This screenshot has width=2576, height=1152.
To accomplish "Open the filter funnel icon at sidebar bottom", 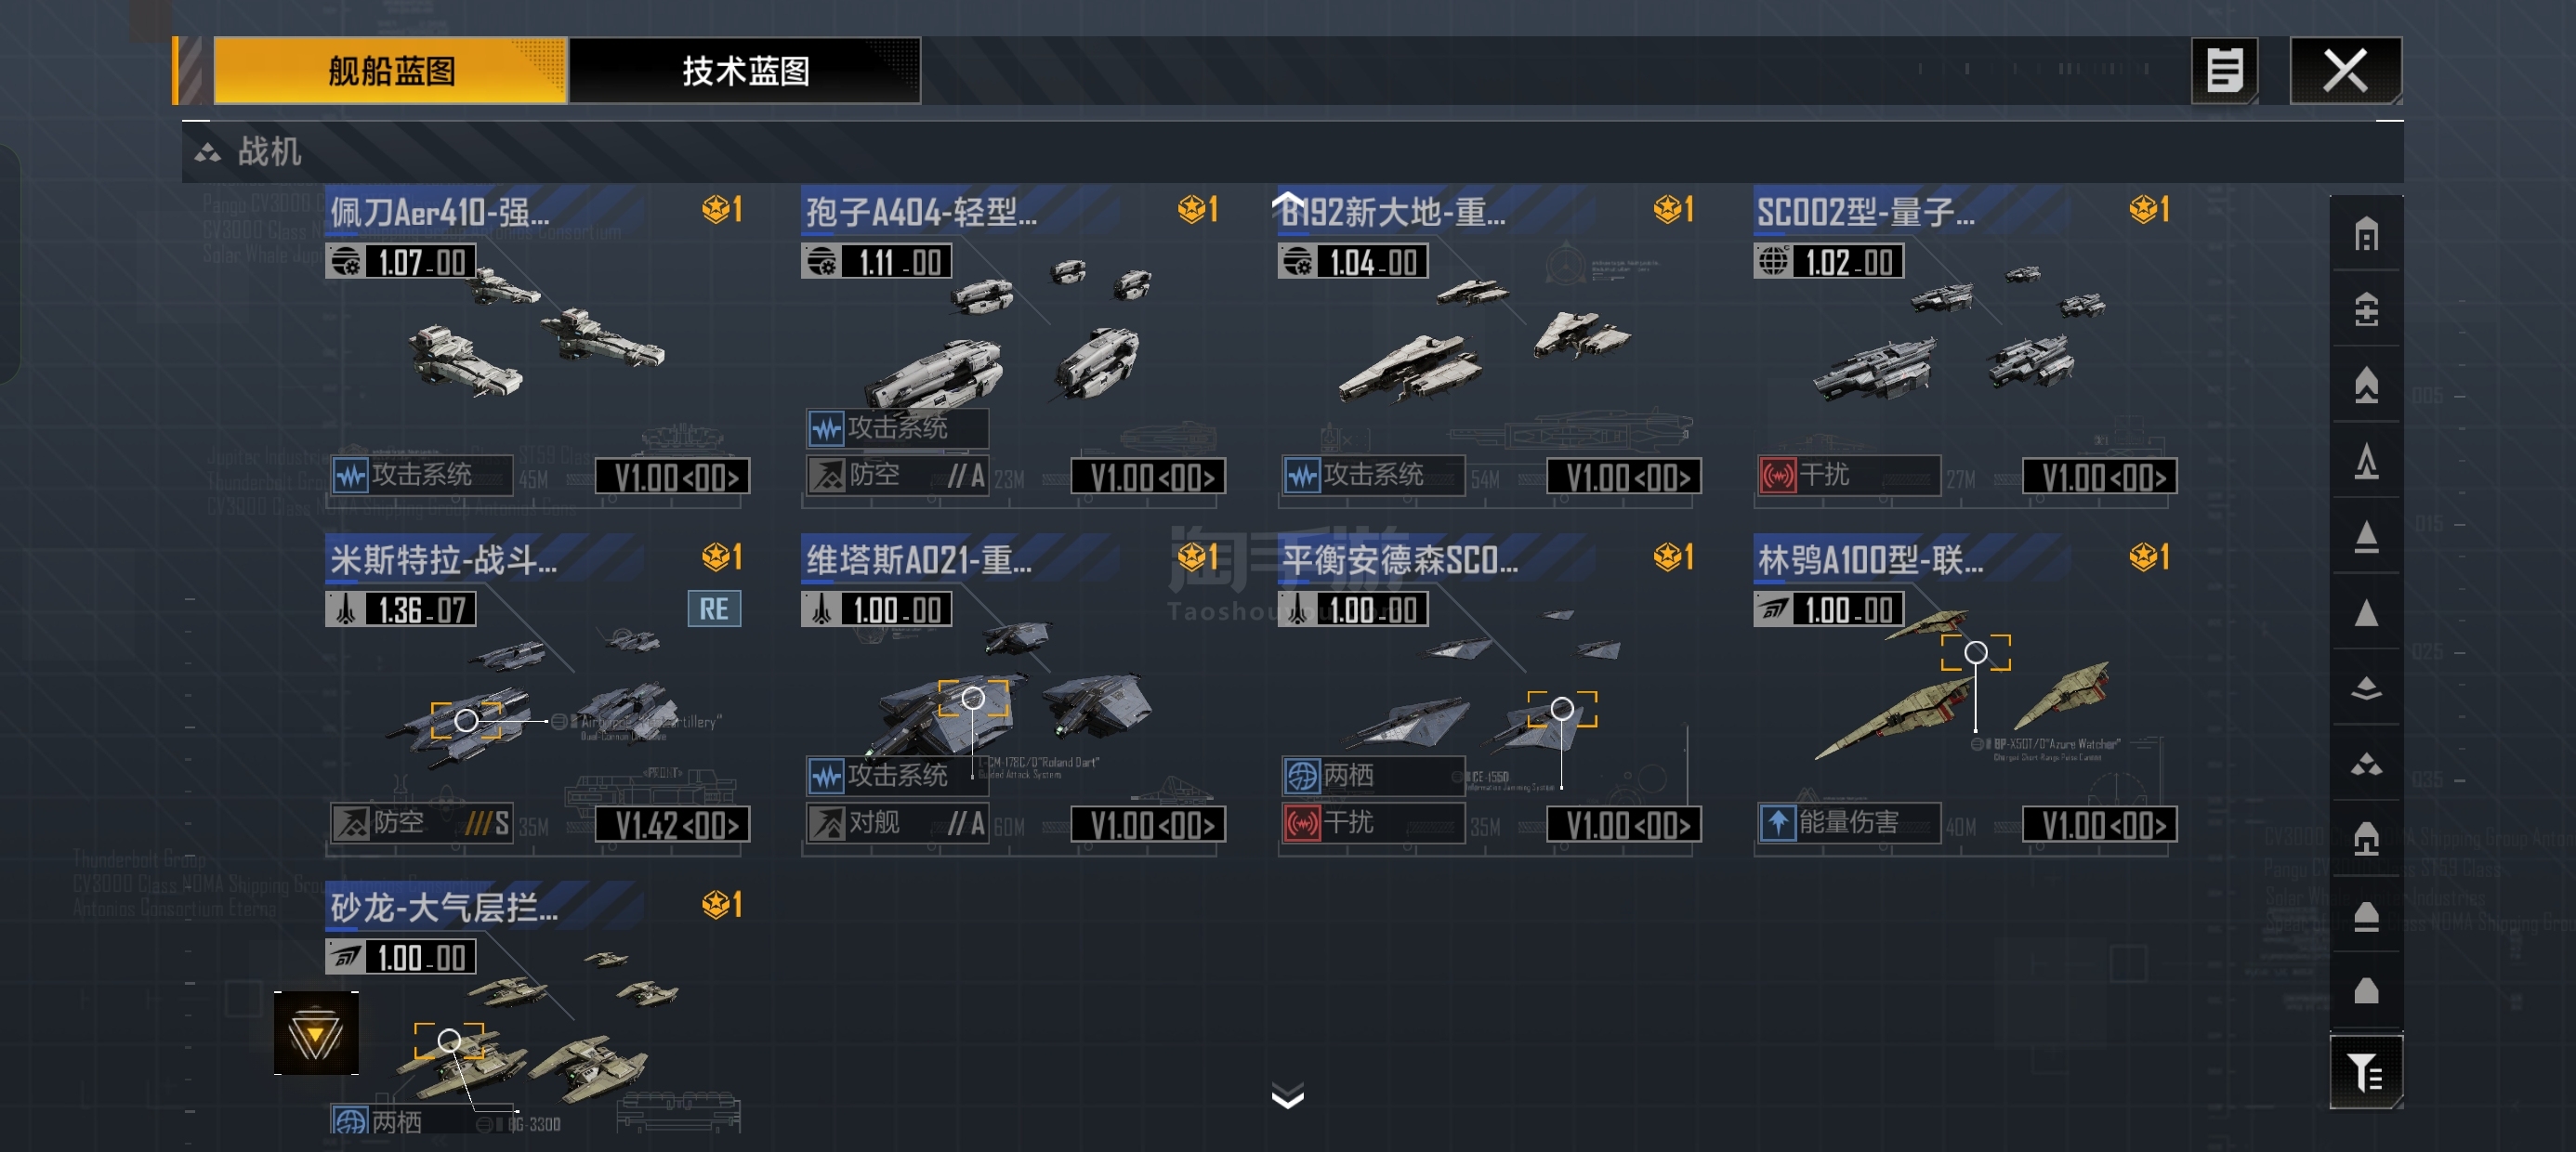I will [2366, 1072].
